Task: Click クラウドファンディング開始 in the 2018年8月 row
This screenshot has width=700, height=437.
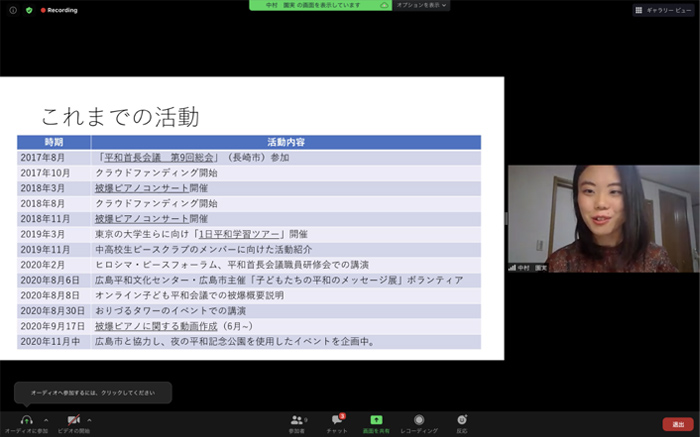Action: coord(156,204)
